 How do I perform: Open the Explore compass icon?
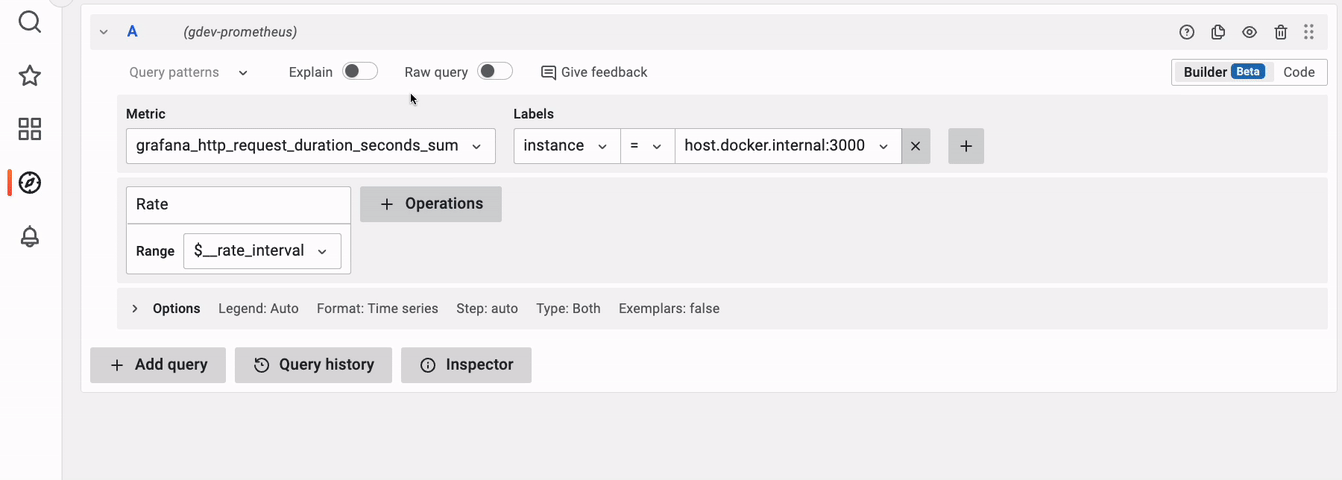(x=30, y=183)
